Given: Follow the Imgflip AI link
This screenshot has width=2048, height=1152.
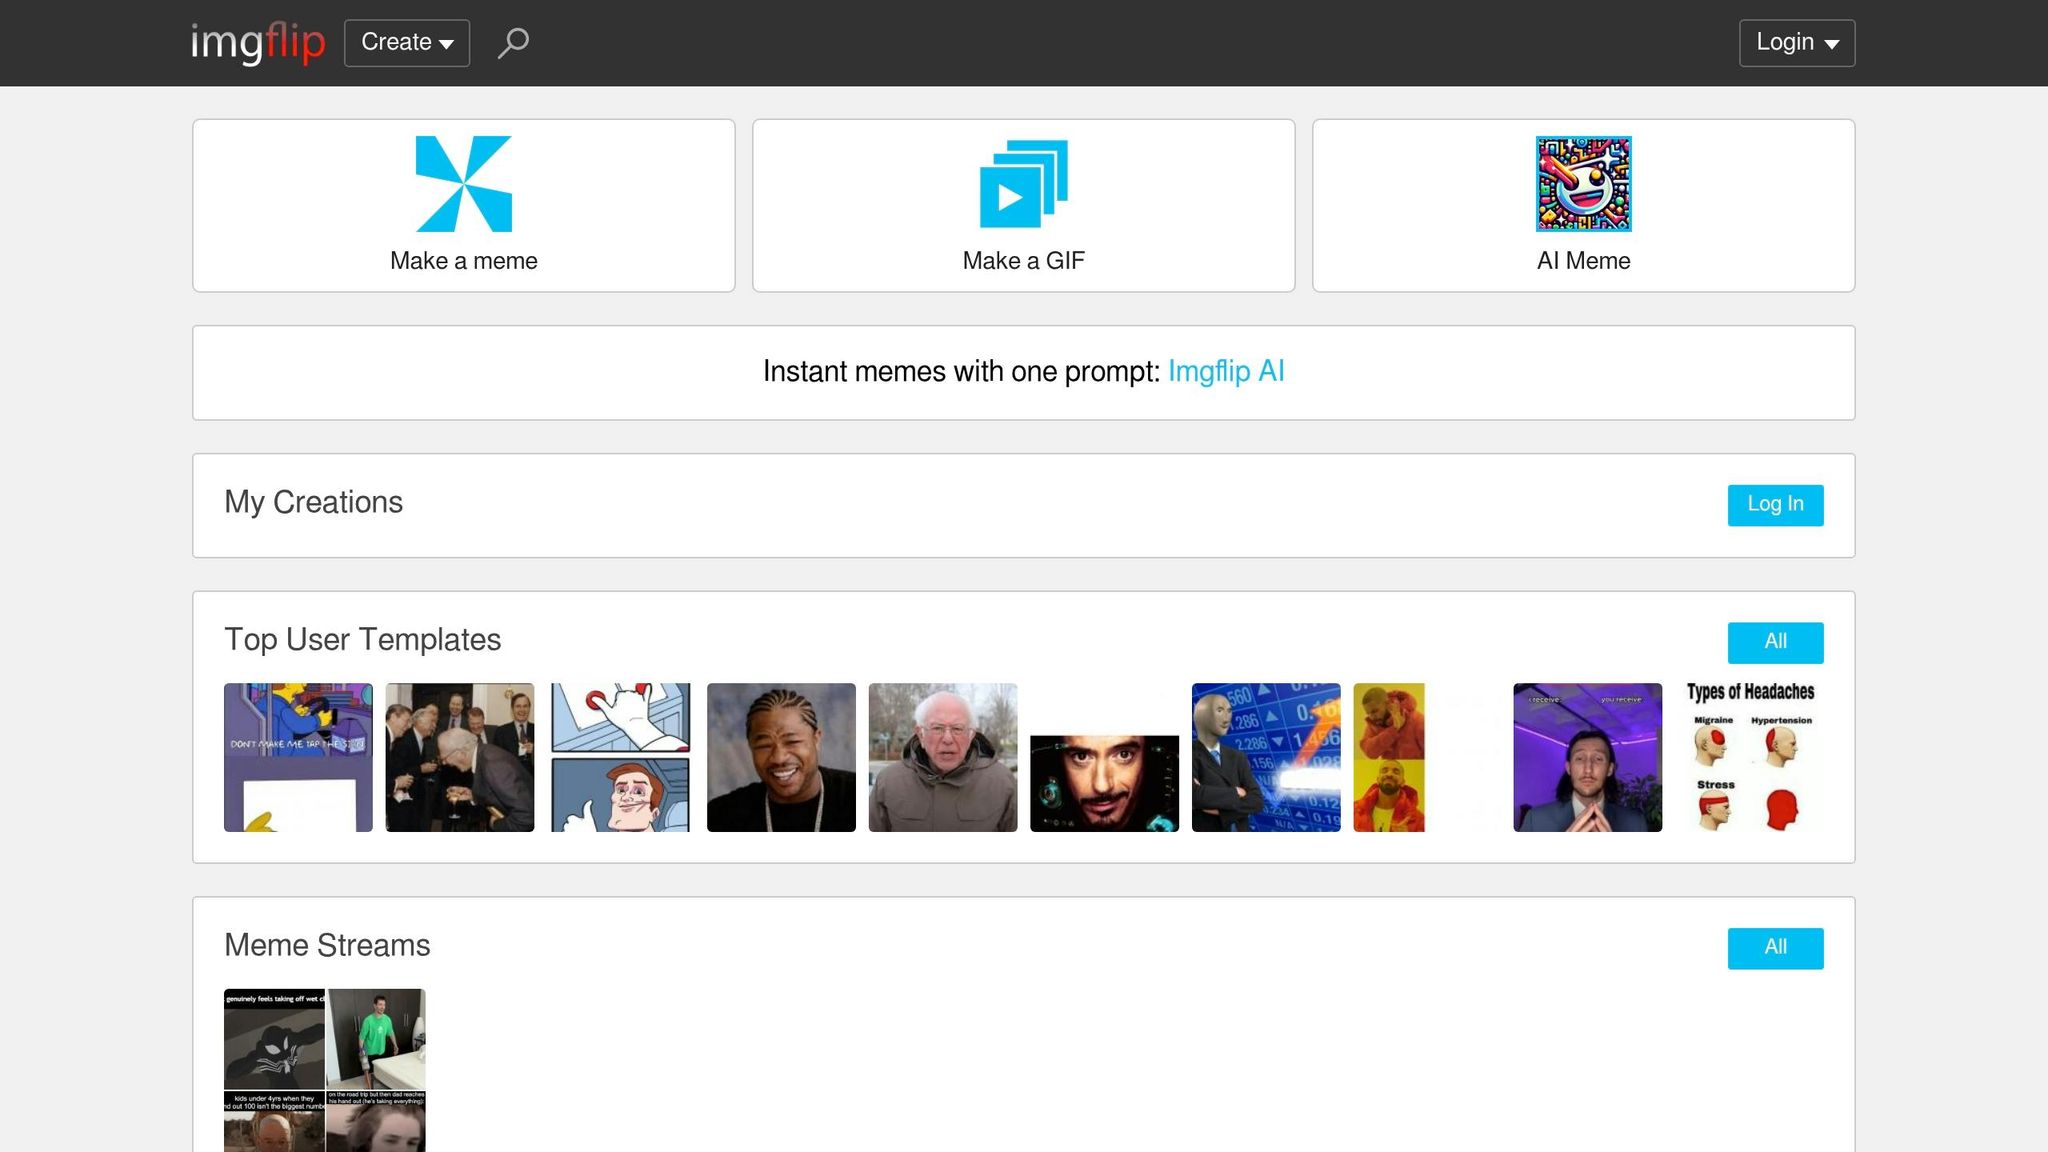Looking at the screenshot, I should (1226, 372).
